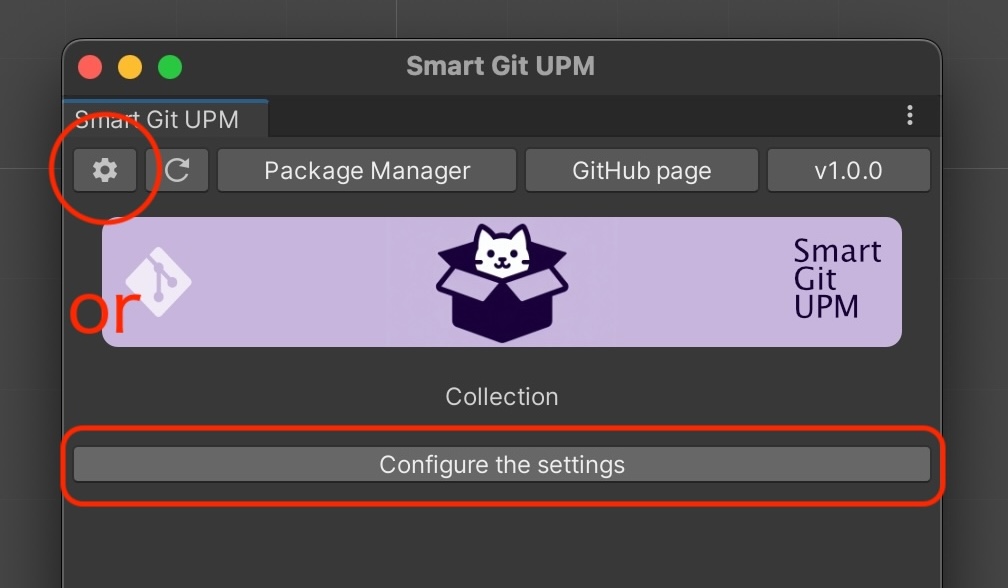Visit the GitHub page
1008x588 pixels.
641,169
